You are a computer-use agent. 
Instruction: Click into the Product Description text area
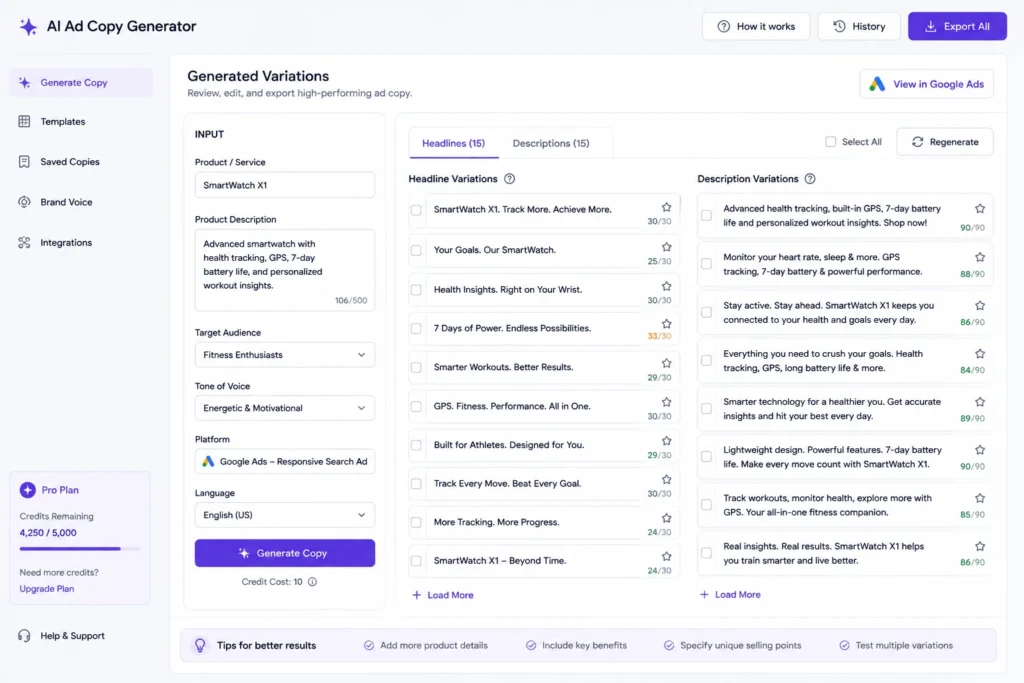[x=285, y=270]
